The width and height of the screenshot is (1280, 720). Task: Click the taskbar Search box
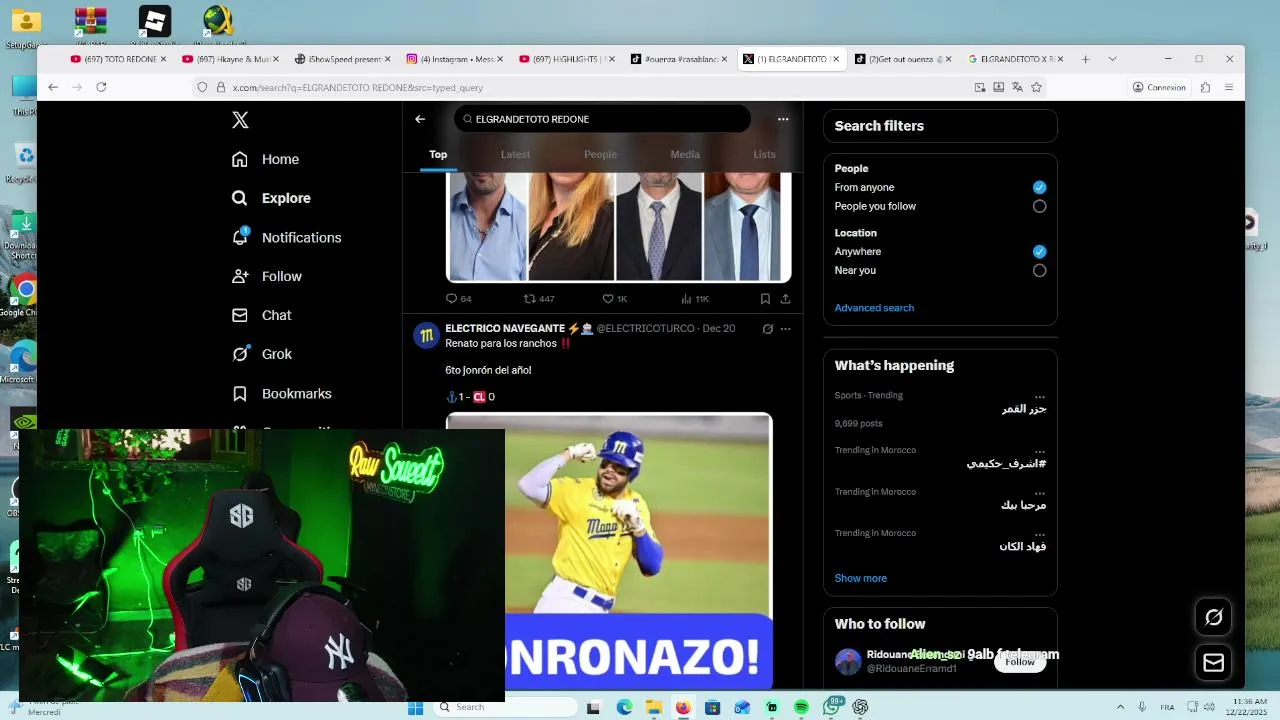tap(505, 707)
